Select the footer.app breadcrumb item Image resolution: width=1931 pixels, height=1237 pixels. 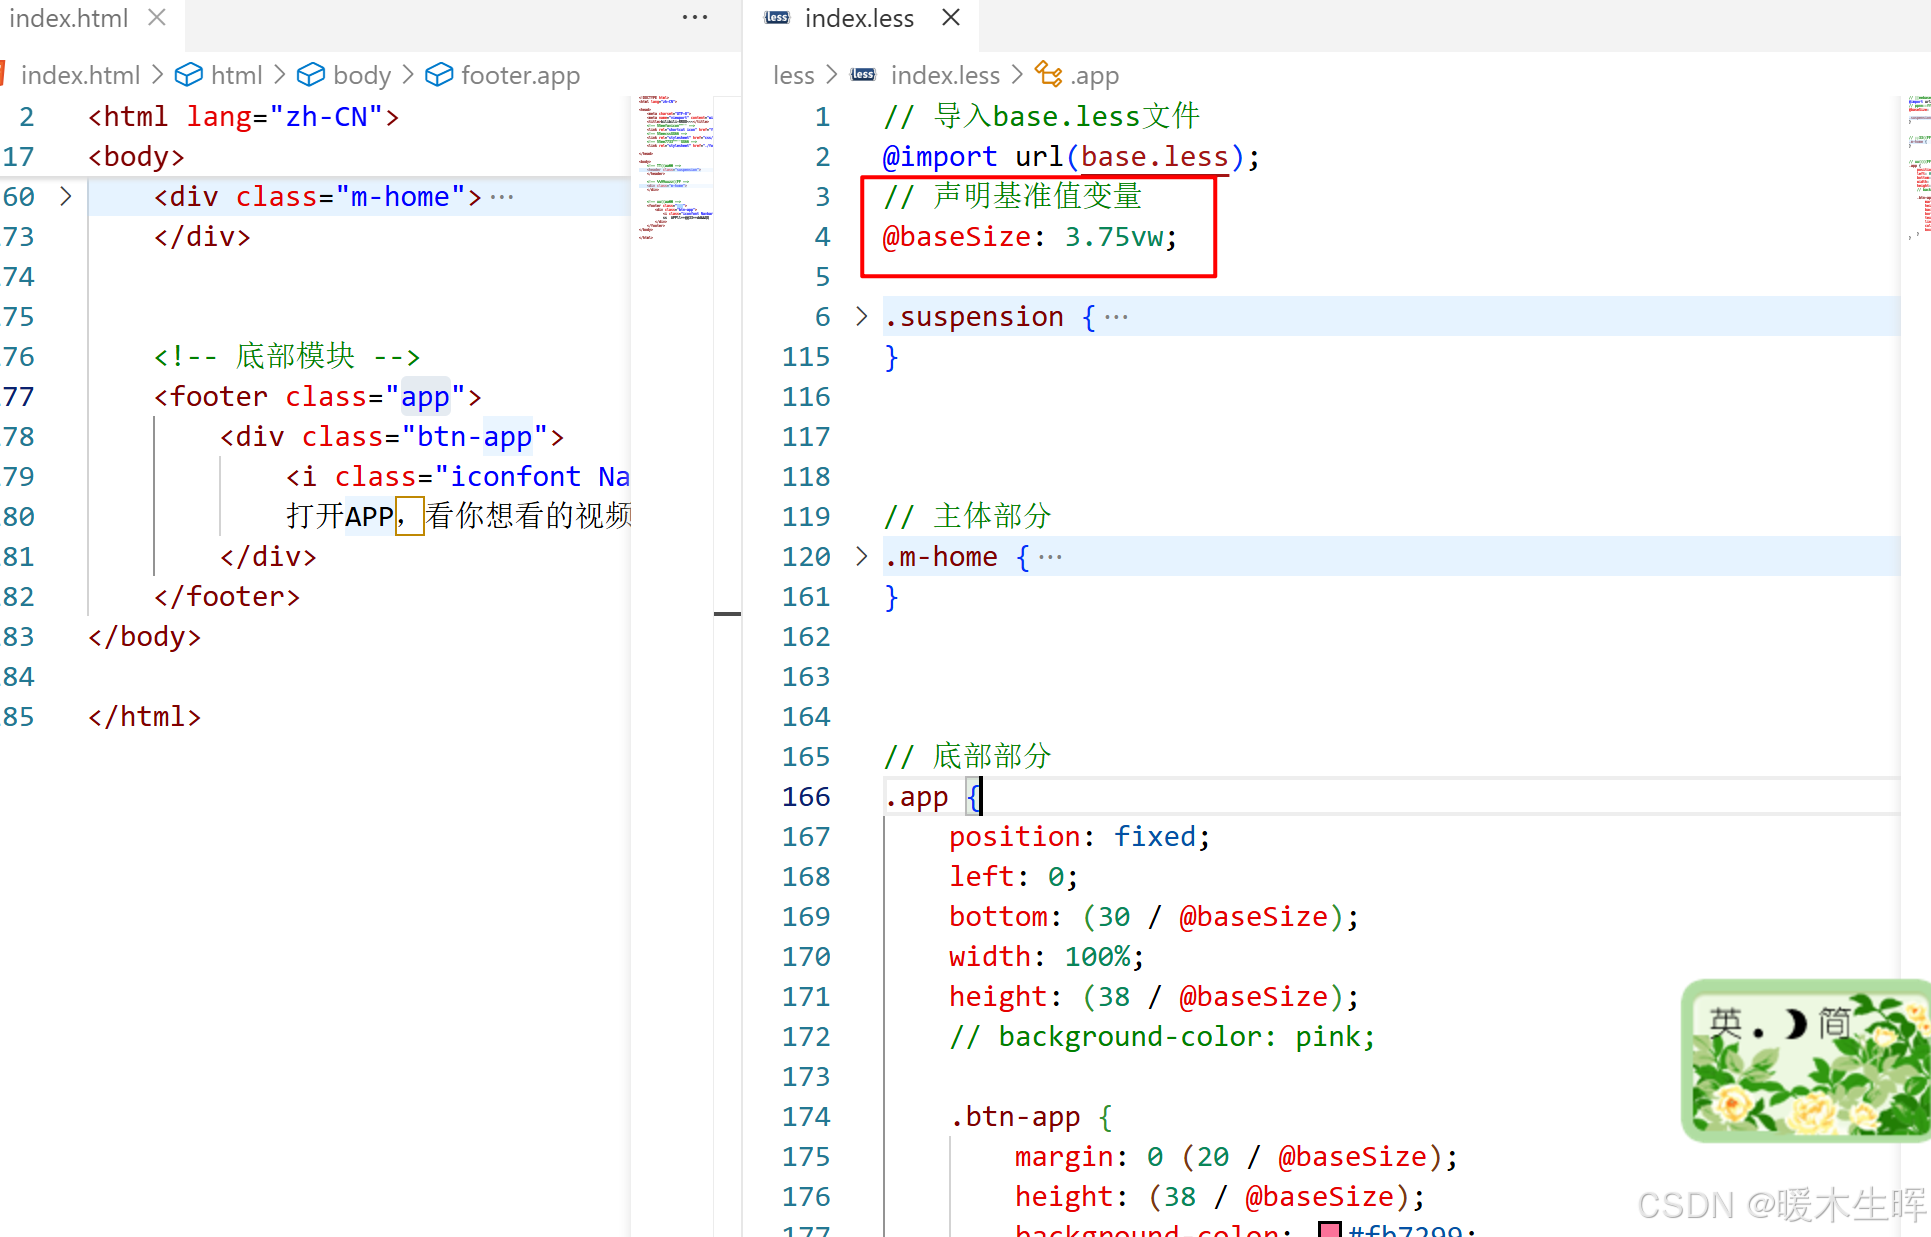pos(520,75)
